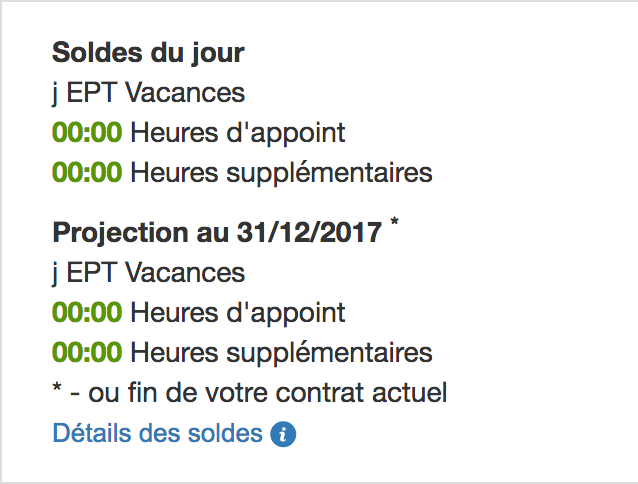
Task: Click the j EPT unit under Soldes du jour
Action: coord(82,93)
